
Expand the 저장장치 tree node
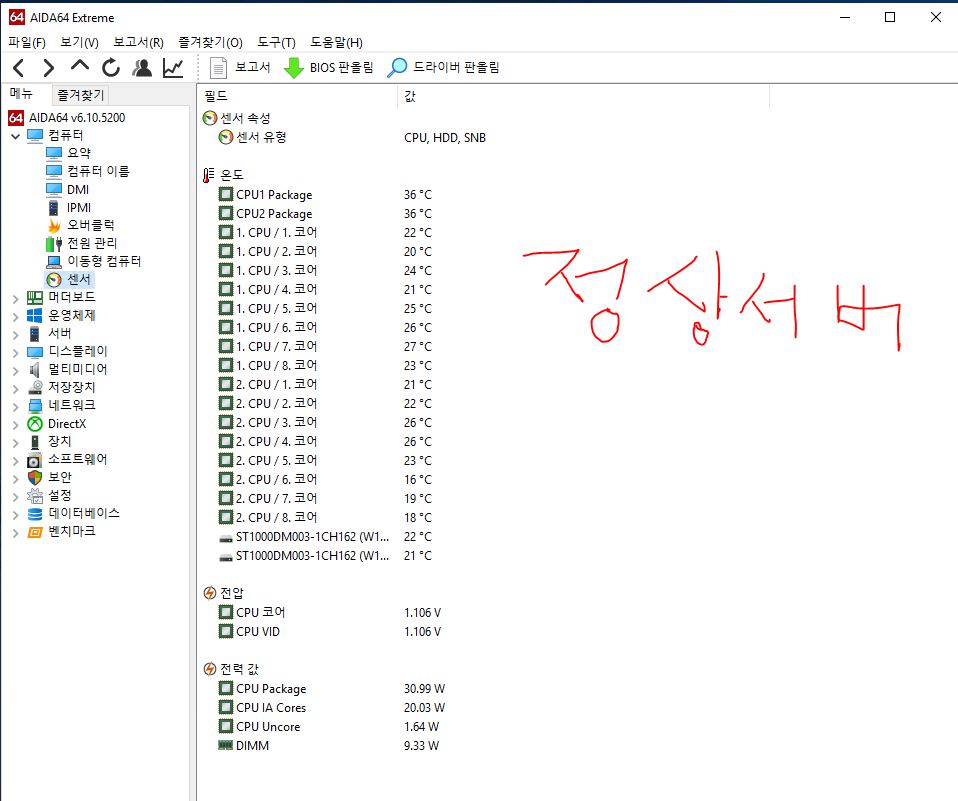tap(16, 389)
